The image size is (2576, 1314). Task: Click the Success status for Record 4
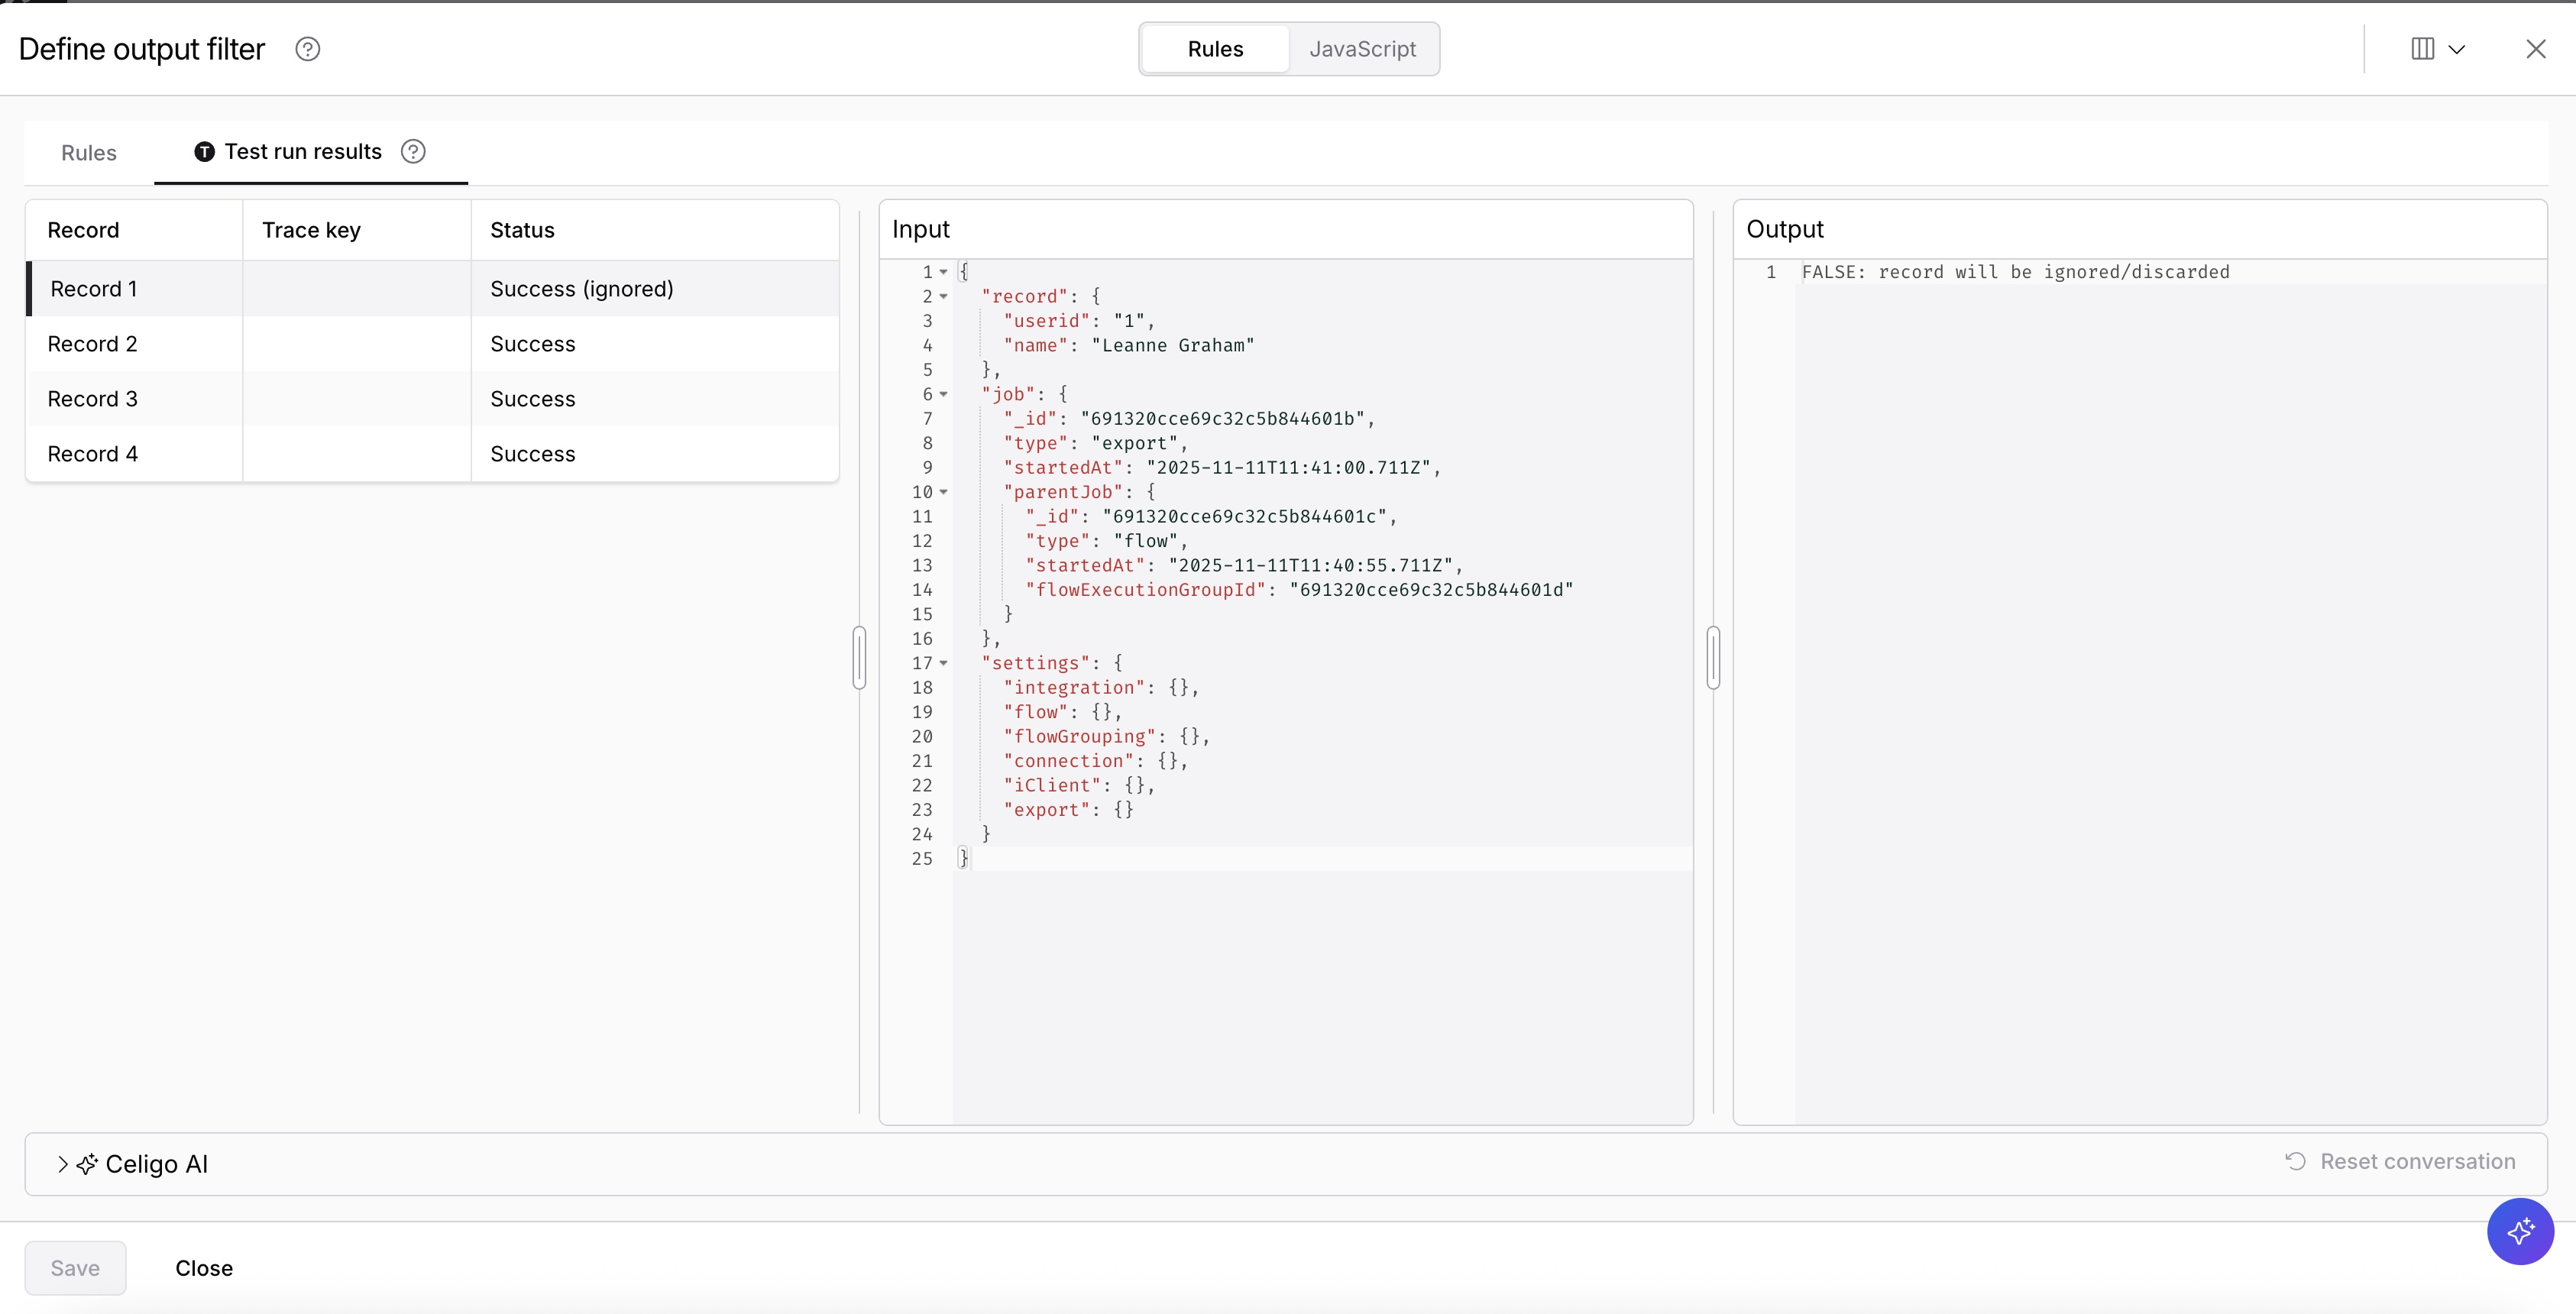click(x=533, y=454)
